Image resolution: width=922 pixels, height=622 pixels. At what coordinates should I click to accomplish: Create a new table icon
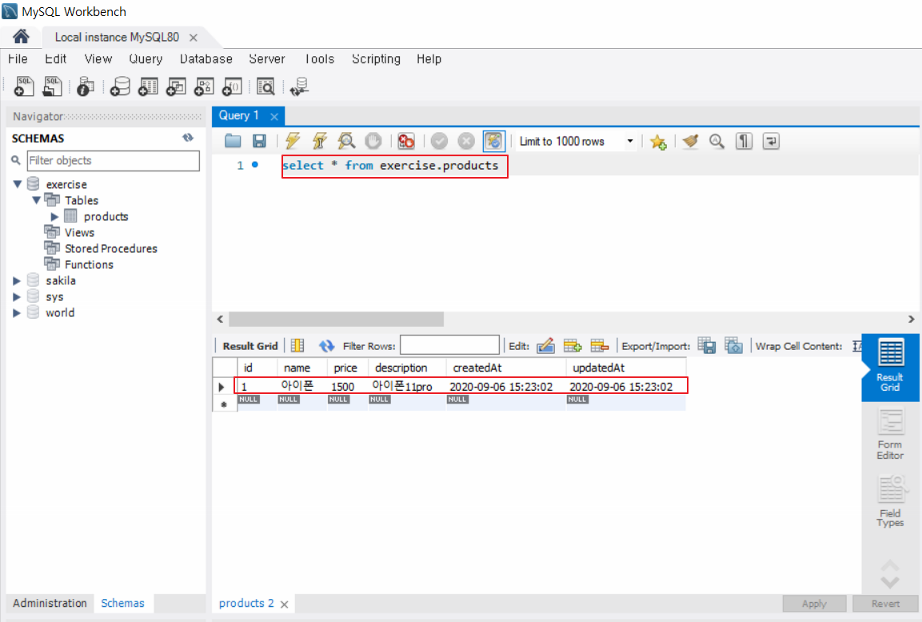(x=148, y=86)
